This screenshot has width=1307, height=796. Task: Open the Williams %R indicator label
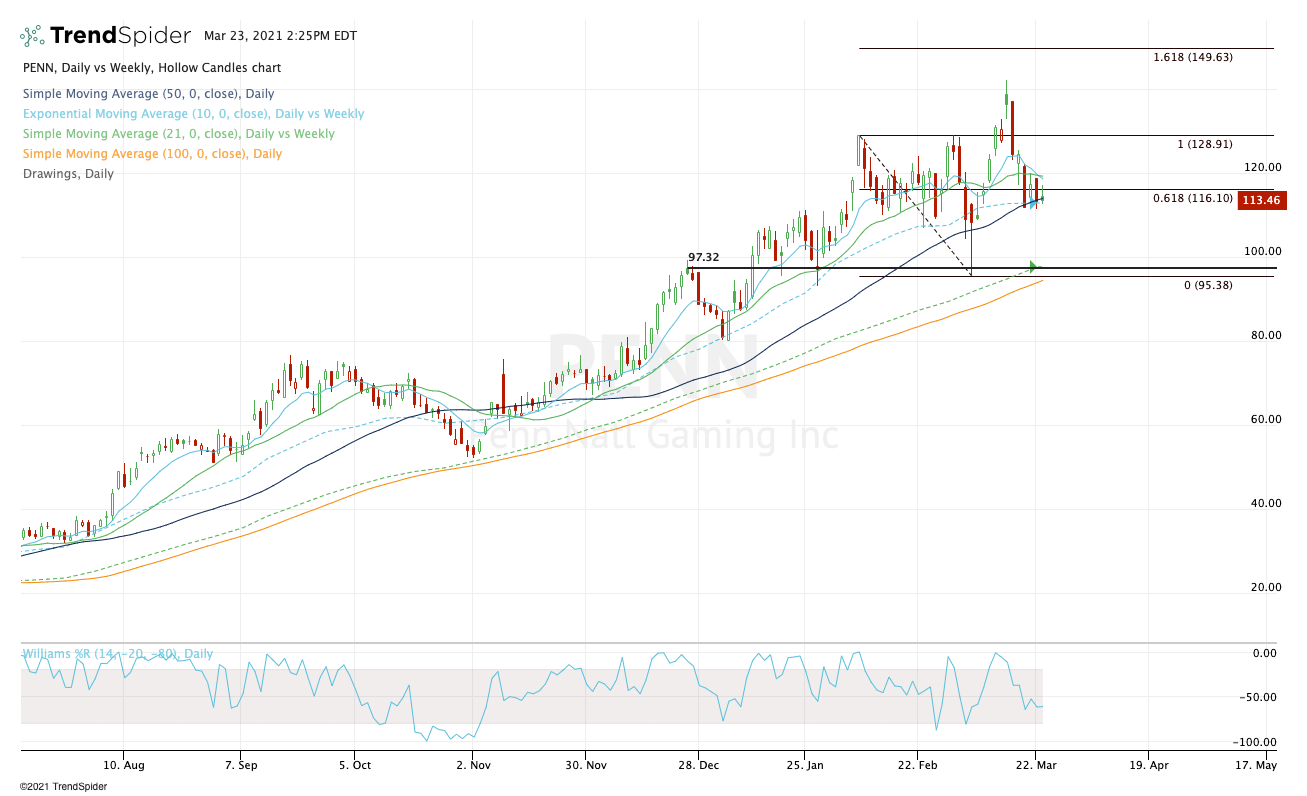tap(118, 654)
